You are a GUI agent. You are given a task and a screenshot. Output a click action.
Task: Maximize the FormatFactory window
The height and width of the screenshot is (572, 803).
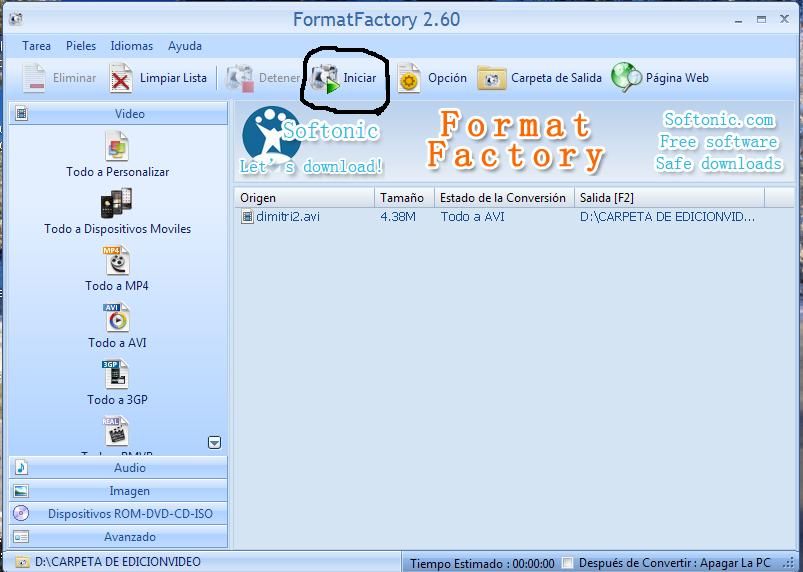tap(762, 19)
